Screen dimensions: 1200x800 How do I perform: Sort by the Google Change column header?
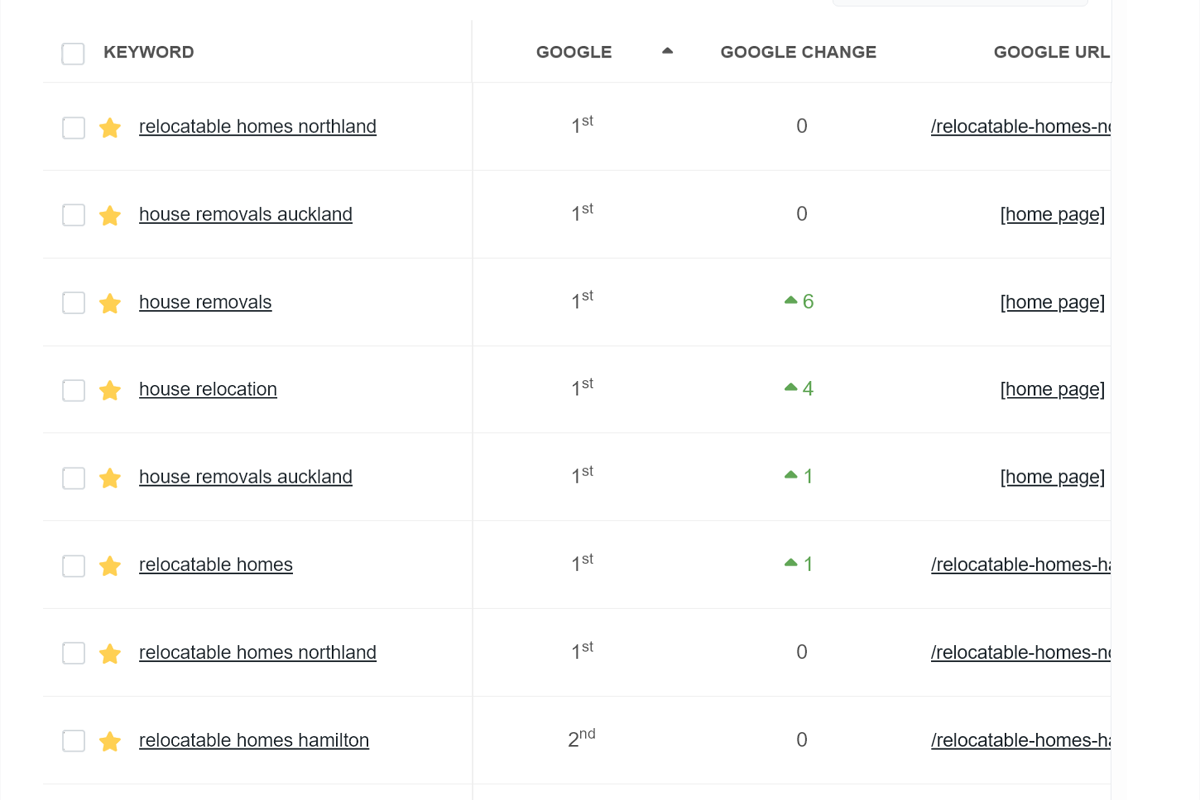click(x=798, y=52)
